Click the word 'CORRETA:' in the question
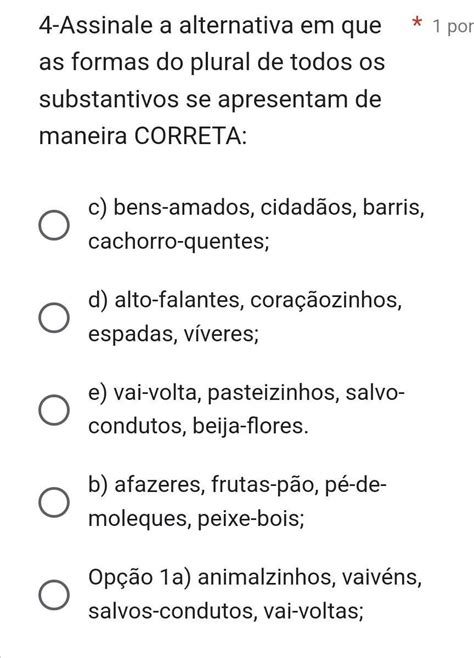The image size is (474, 658). (x=190, y=136)
